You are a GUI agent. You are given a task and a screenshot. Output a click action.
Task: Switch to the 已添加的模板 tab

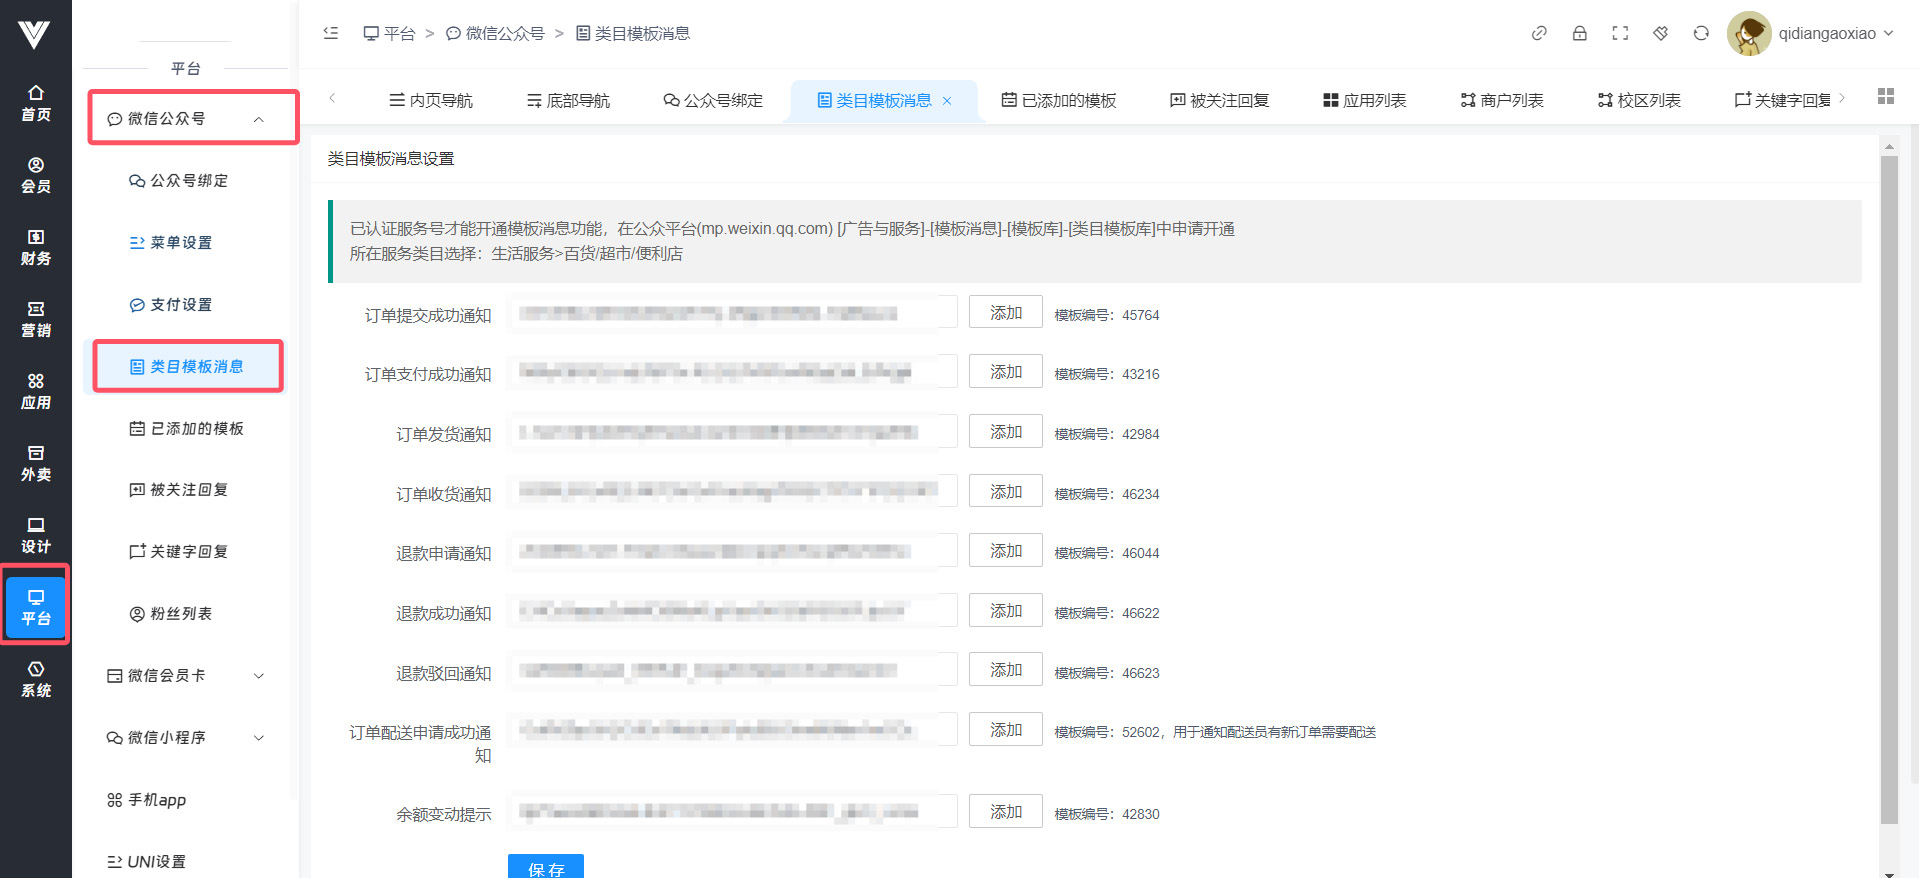pyautogui.click(x=1058, y=100)
